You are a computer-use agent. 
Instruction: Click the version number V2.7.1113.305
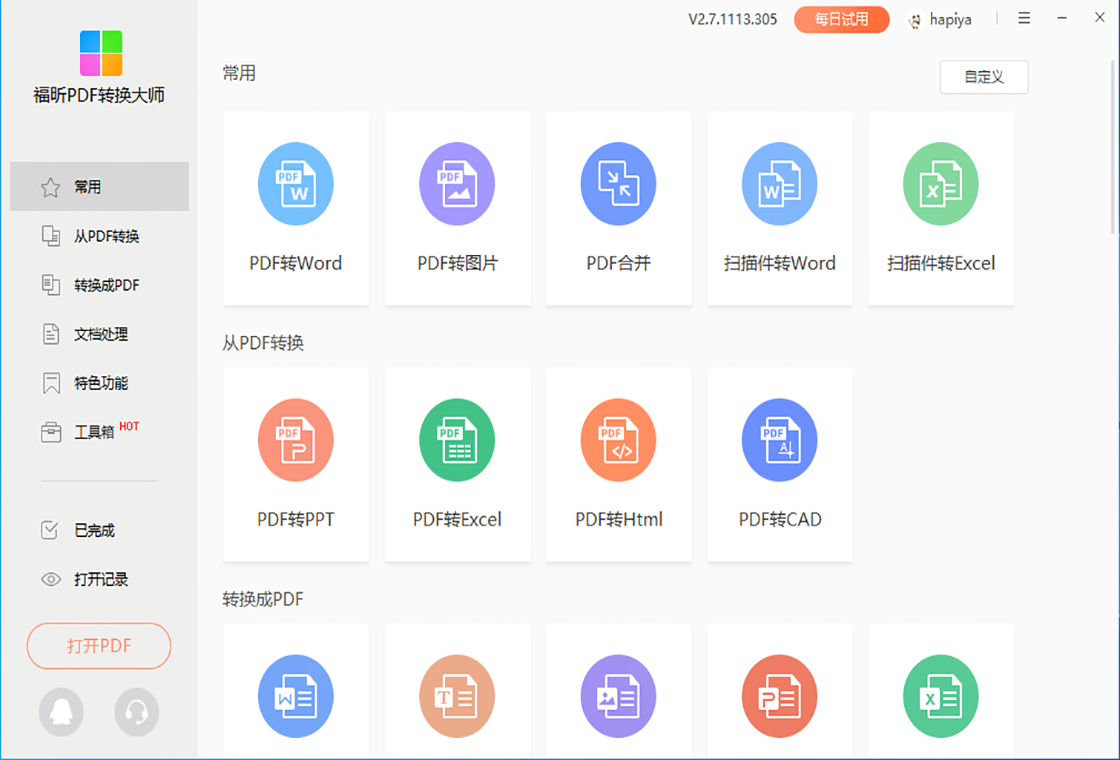point(733,19)
